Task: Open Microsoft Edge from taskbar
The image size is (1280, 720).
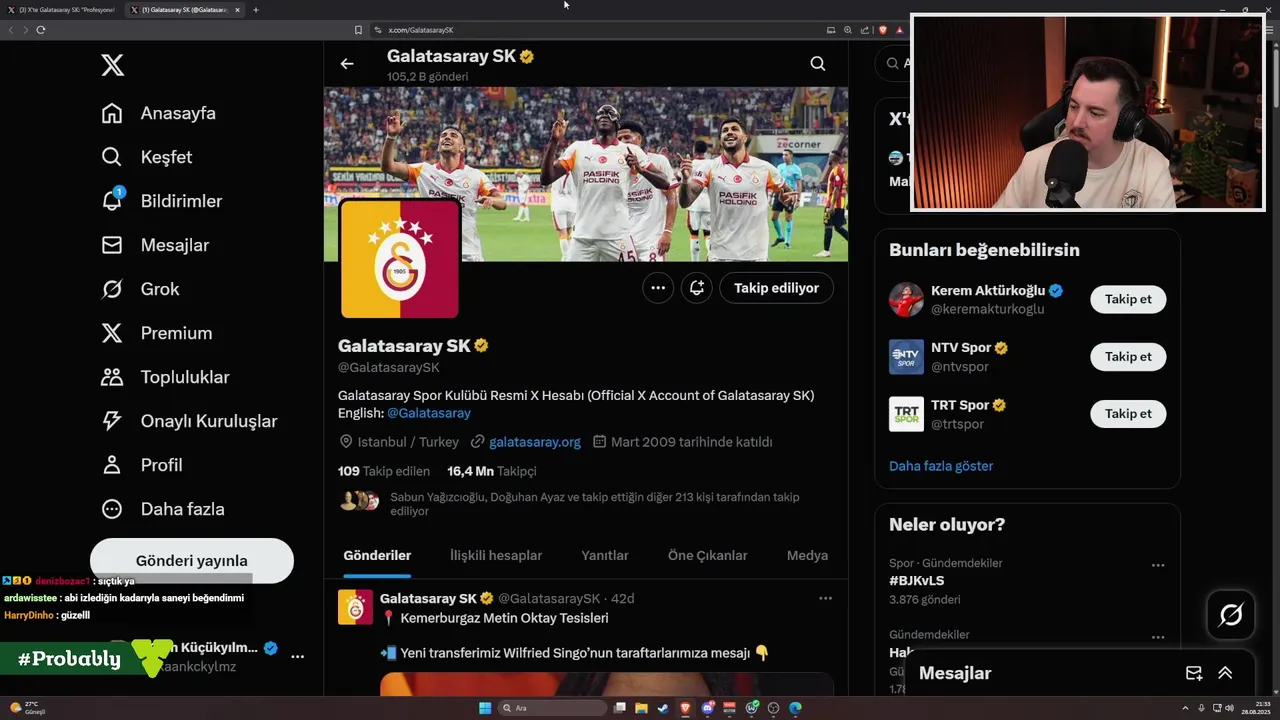Action: [795, 708]
